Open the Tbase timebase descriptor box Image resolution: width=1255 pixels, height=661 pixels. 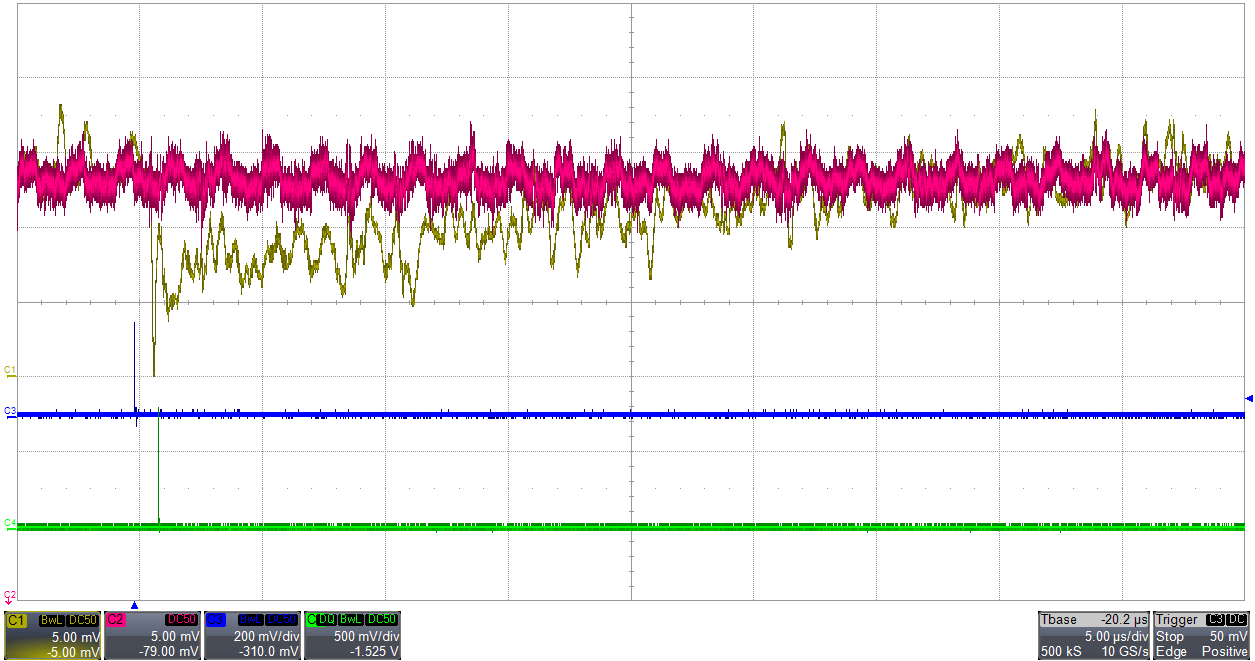(x=1094, y=635)
